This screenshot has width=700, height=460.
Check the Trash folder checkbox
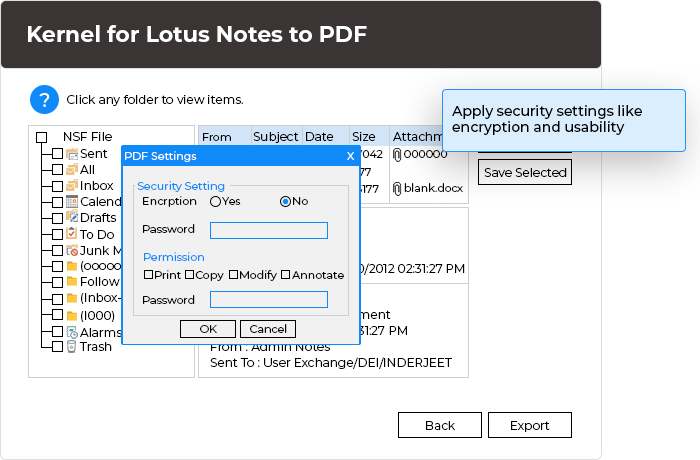pos(57,347)
